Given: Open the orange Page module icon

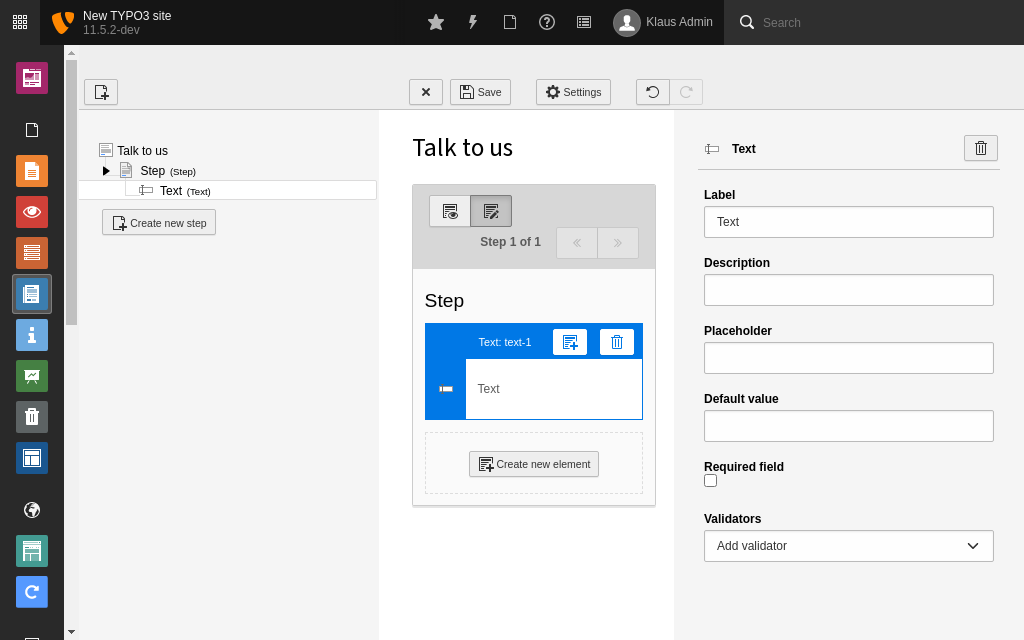Looking at the screenshot, I should click(x=32, y=171).
